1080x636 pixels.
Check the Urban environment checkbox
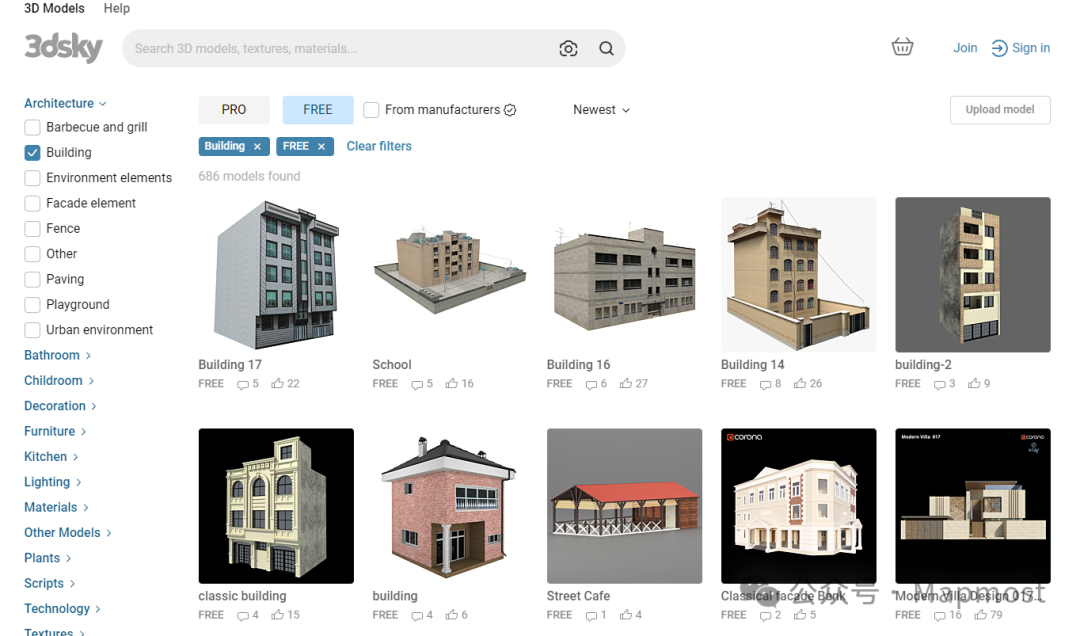pos(32,330)
